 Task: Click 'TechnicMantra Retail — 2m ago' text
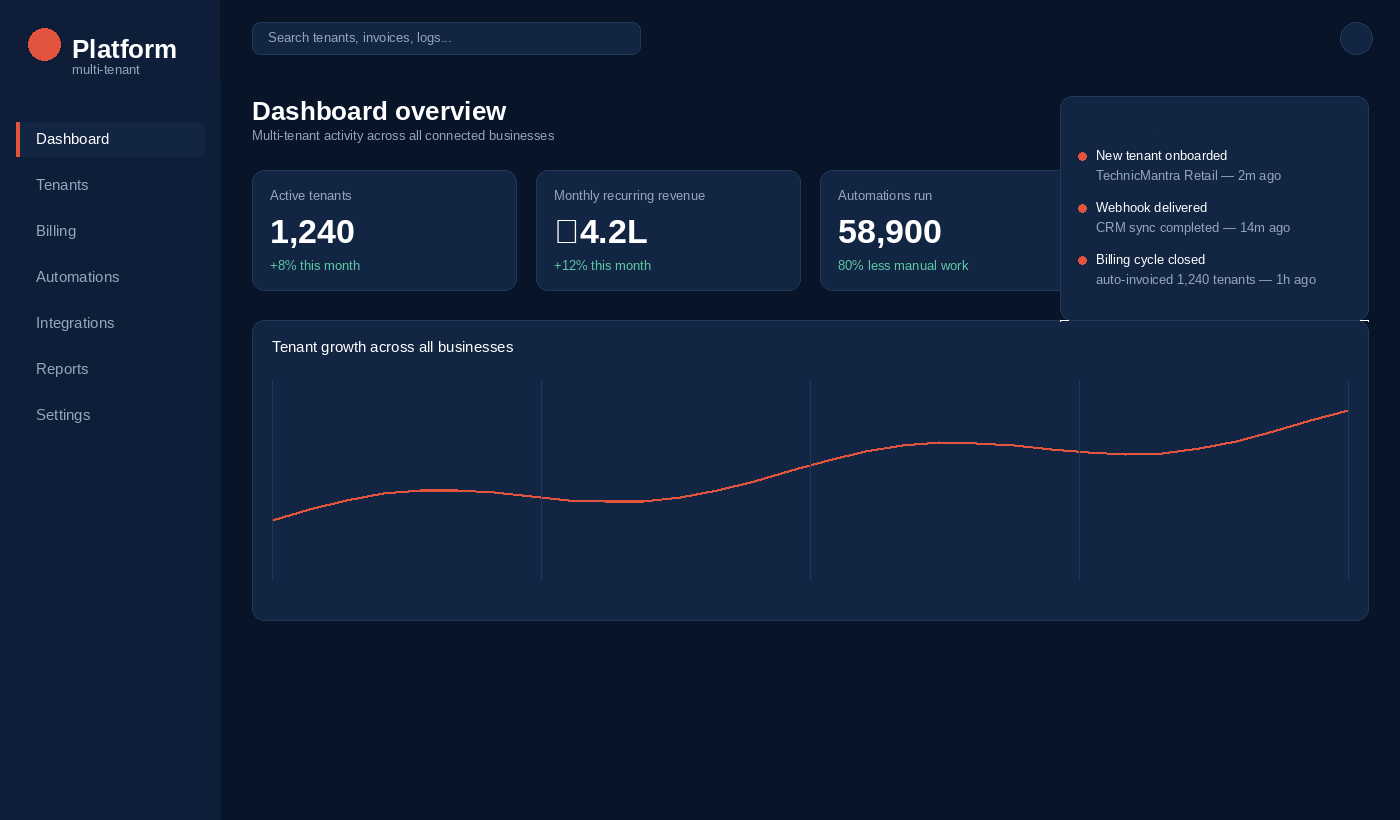tap(1188, 176)
